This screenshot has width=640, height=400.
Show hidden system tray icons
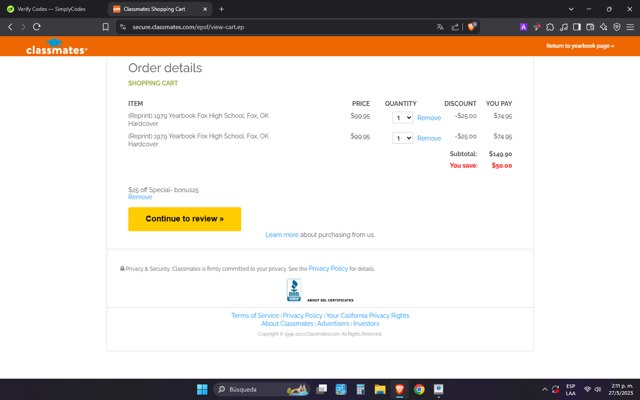(x=544, y=389)
